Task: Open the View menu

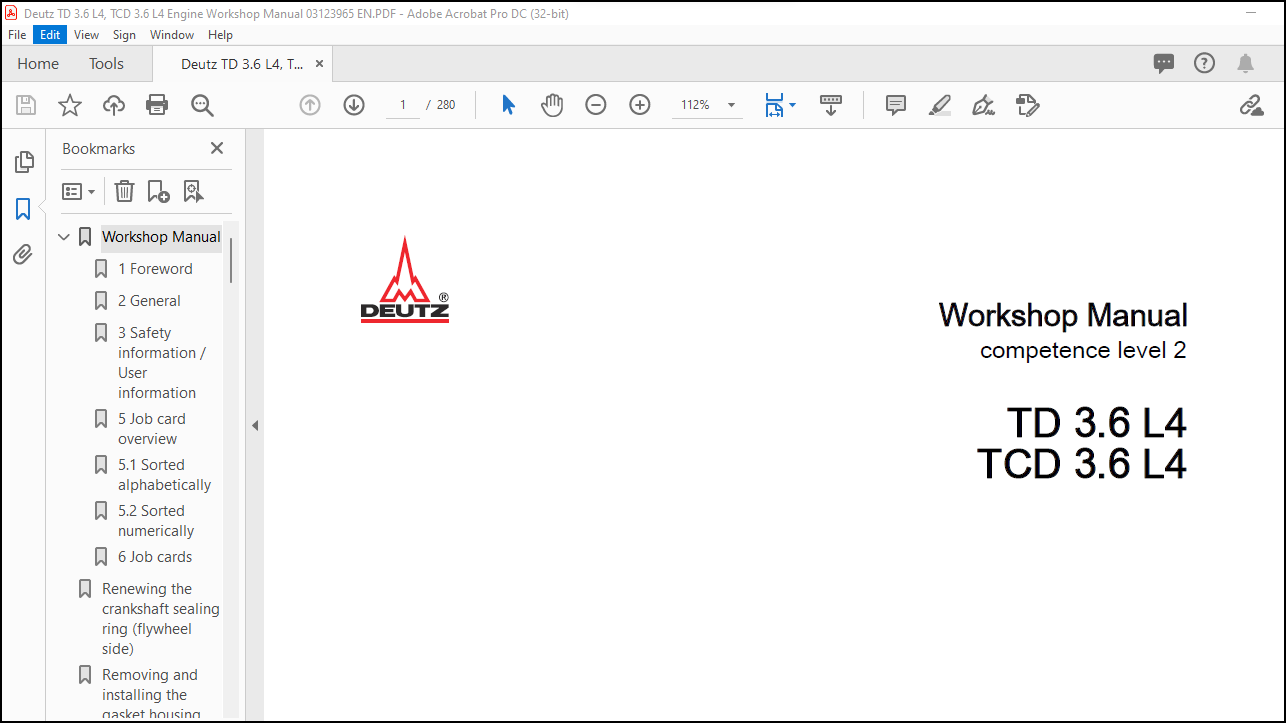Action: click(87, 34)
